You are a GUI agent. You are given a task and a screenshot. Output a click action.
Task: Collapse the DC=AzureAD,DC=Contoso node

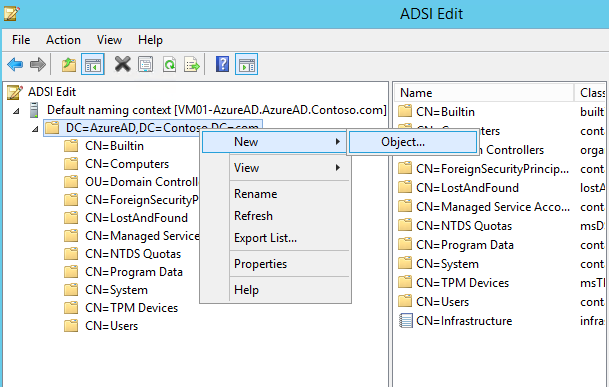pyautogui.click(x=35, y=129)
